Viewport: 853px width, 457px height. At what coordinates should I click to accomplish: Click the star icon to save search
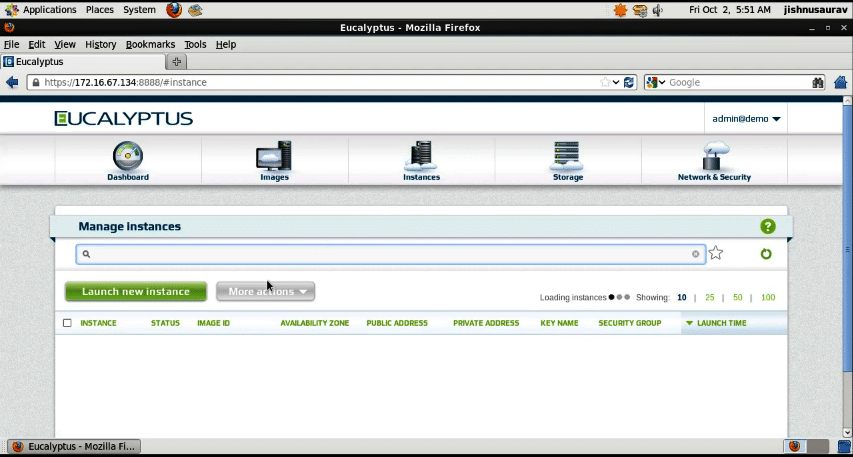pyautogui.click(x=716, y=254)
